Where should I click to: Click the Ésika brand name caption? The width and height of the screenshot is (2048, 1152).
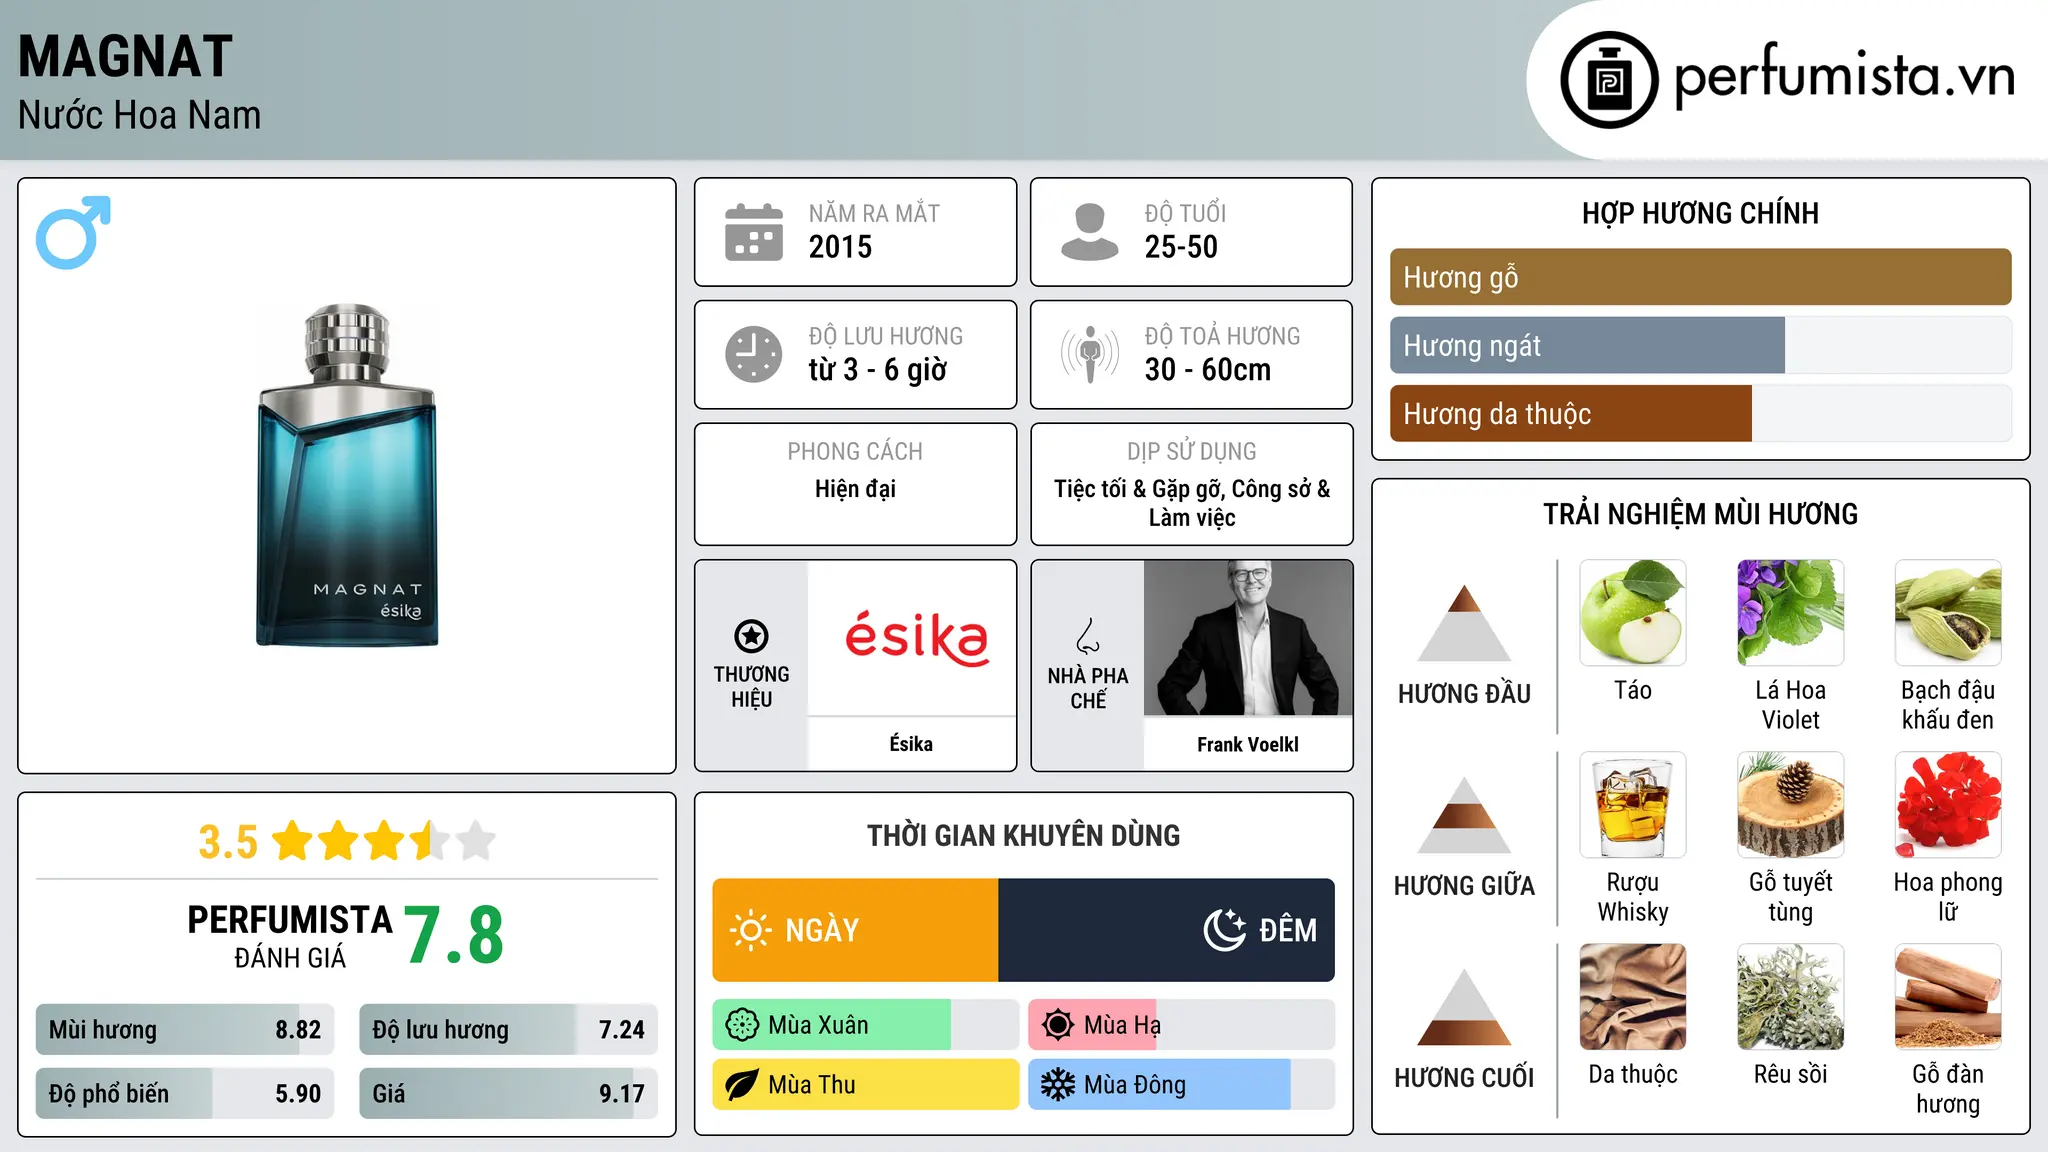[911, 744]
